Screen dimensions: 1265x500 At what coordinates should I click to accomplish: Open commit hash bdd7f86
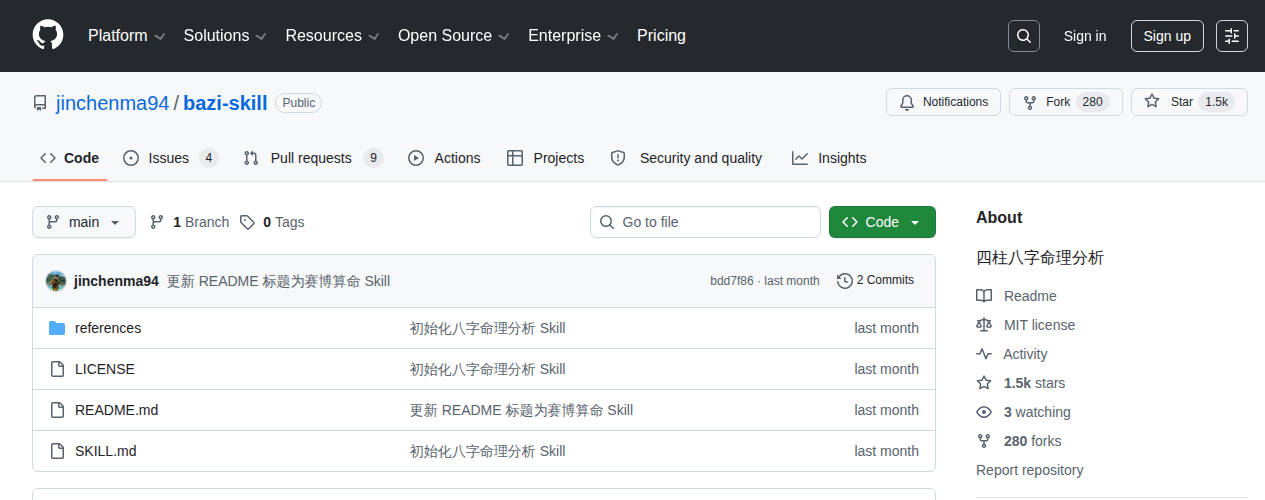(732, 281)
